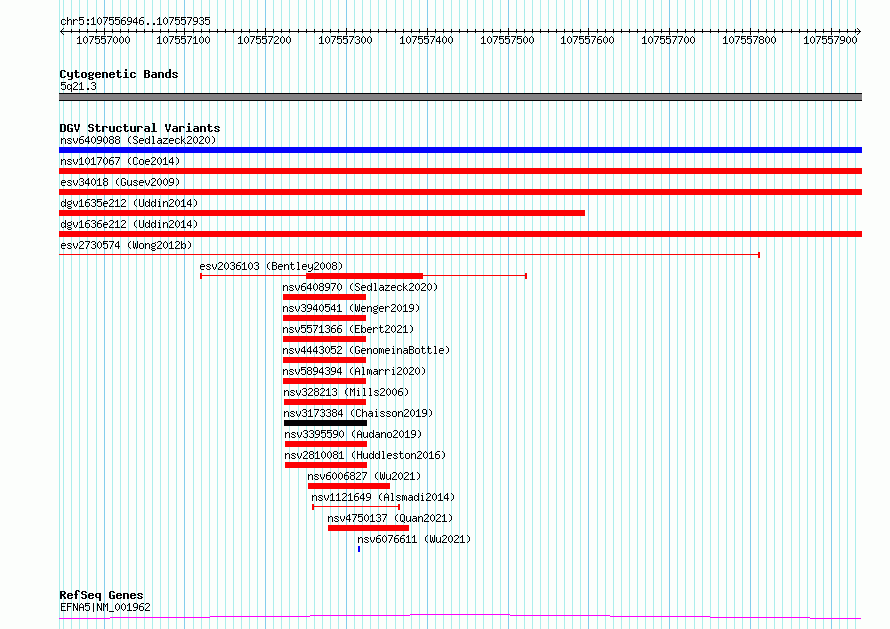Click the dgv1635e212 red variant bar
Image resolution: width=890 pixels, height=629 pixels.
pos(322,213)
